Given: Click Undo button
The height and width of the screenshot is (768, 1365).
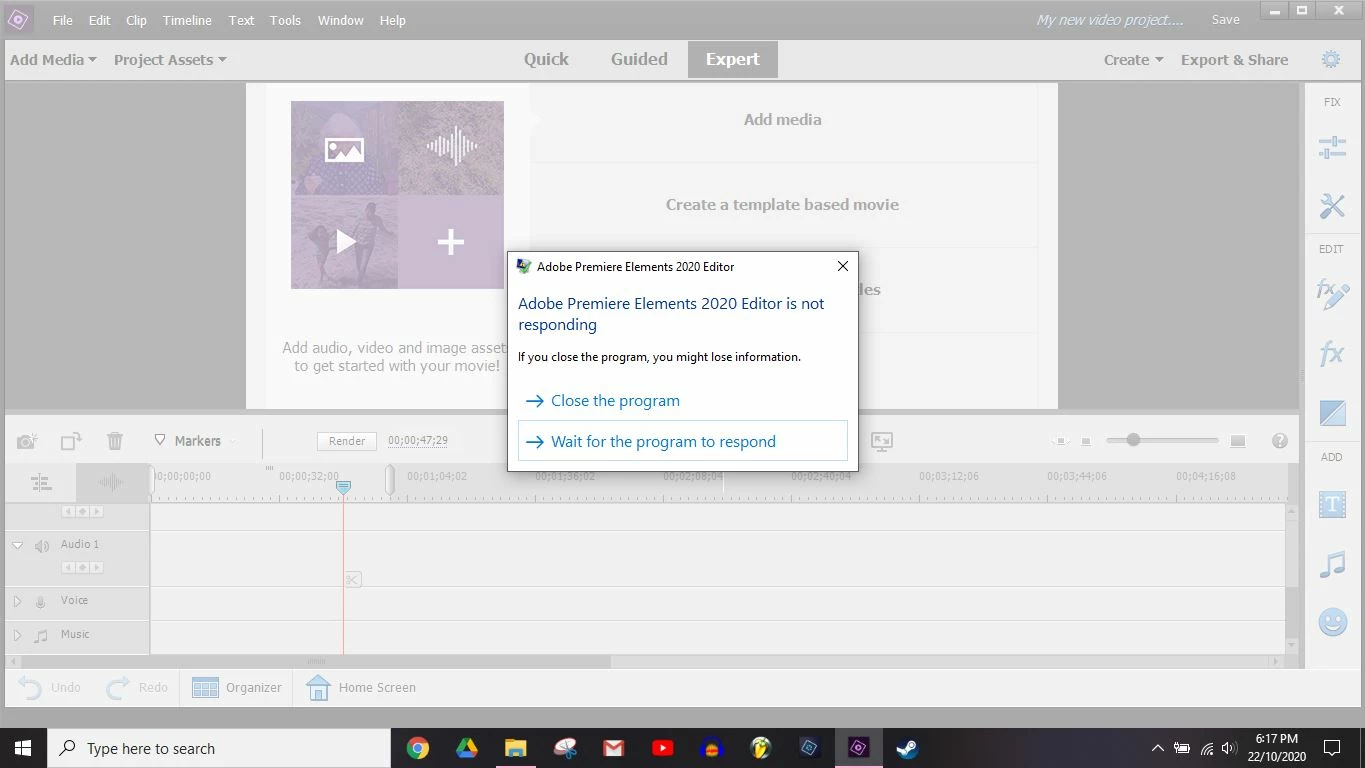Looking at the screenshot, I should tap(50, 688).
